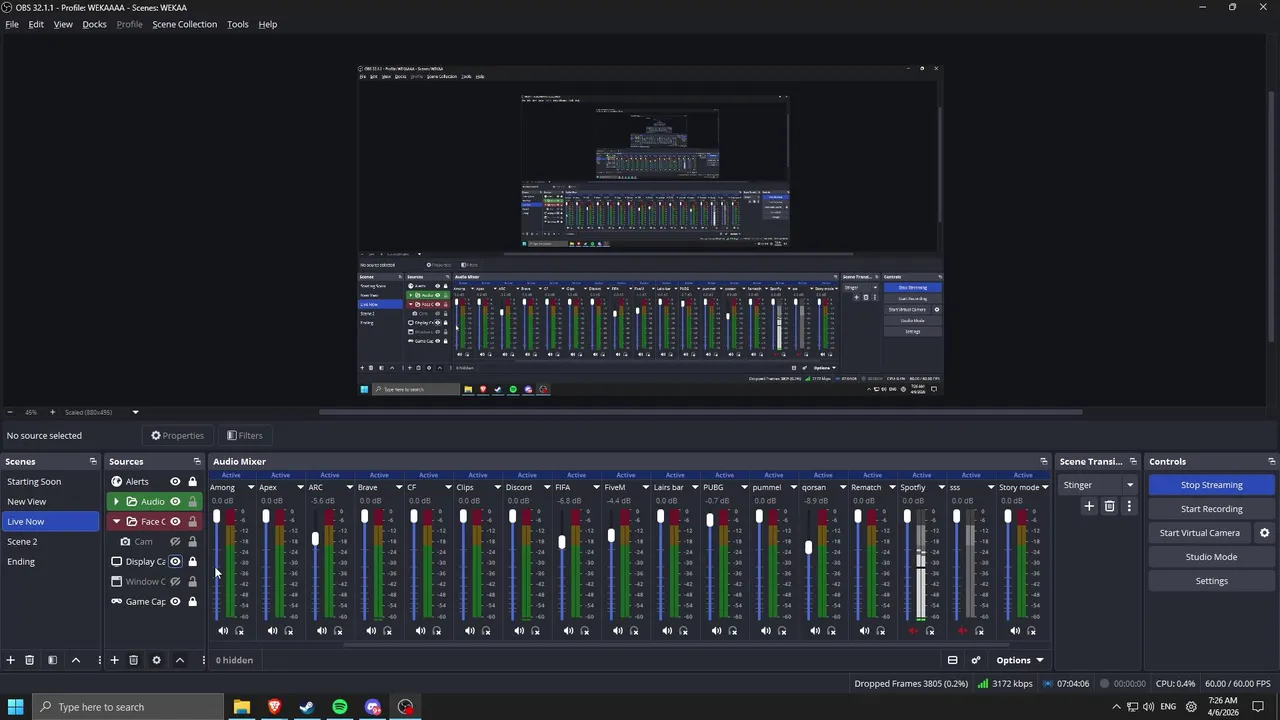Open the Rematch channel dropdown menu

coord(892,488)
